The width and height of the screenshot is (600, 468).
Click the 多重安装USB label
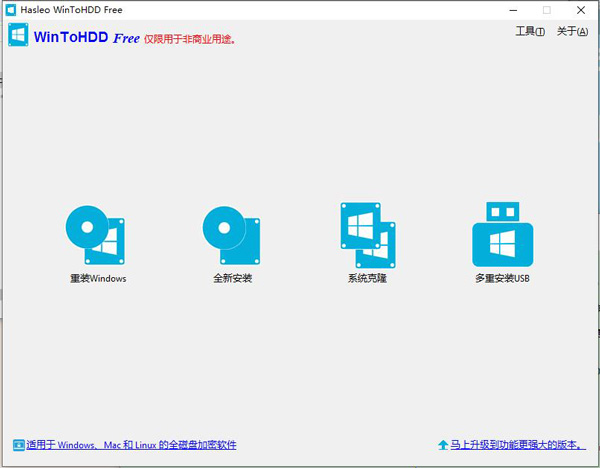(x=502, y=278)
